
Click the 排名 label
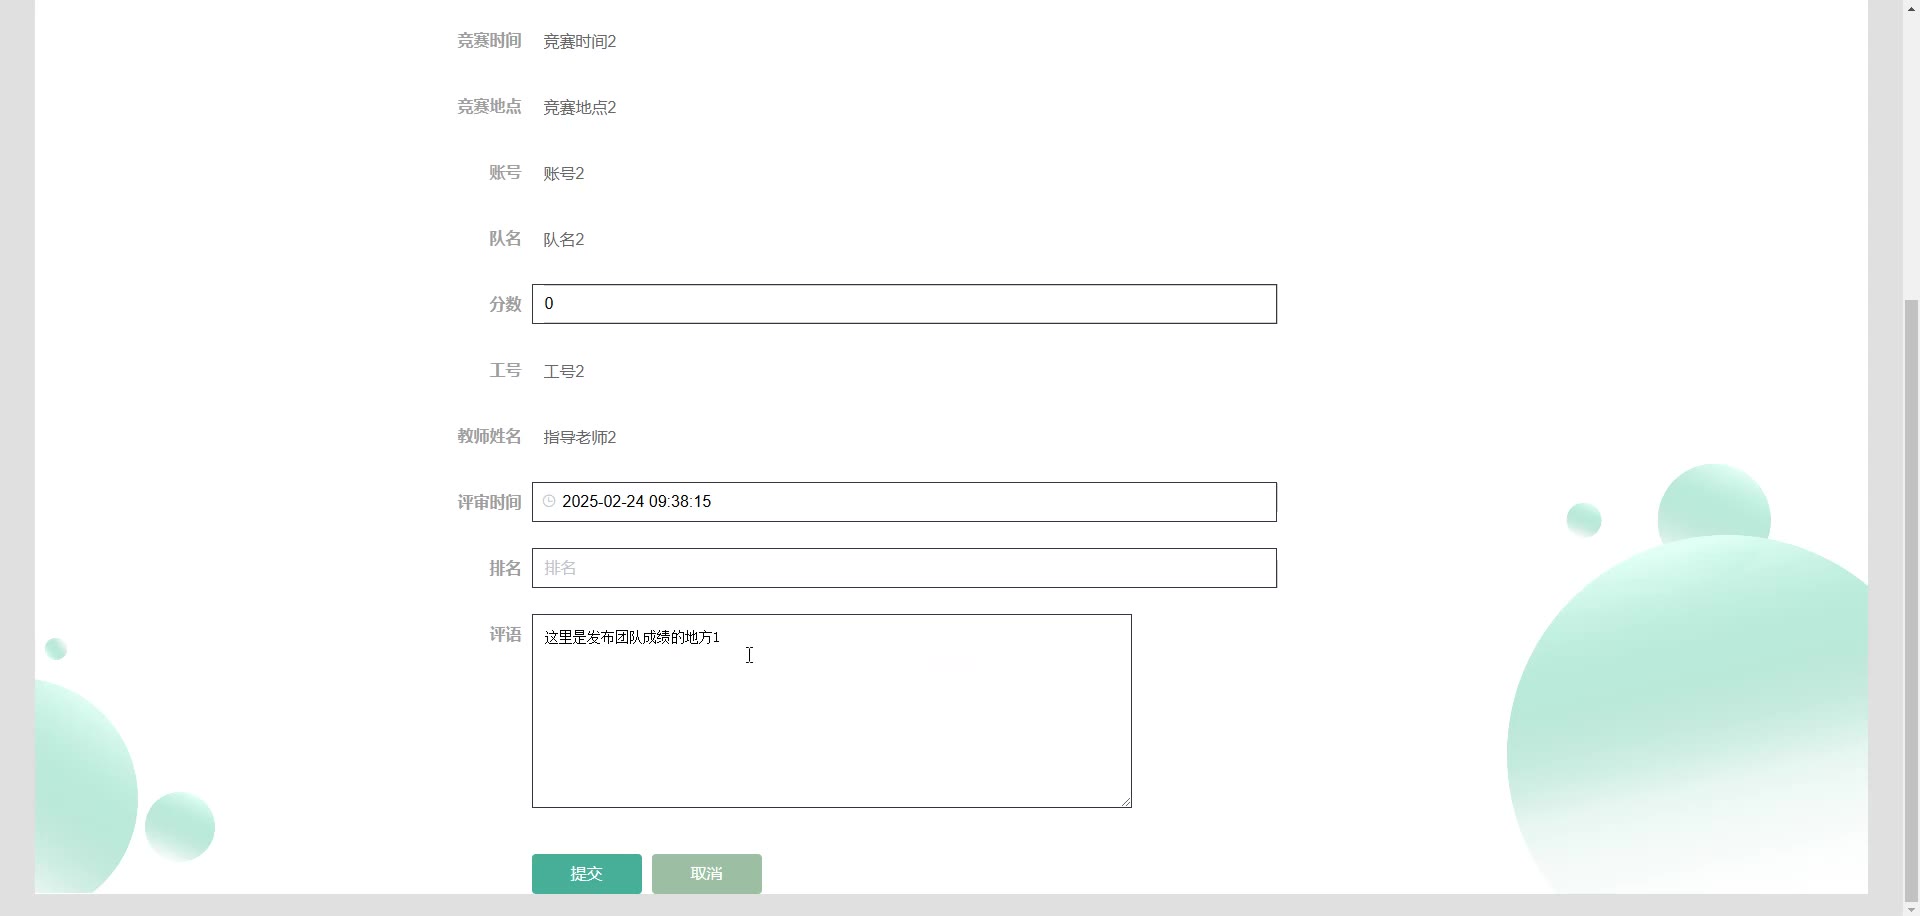tap(505, 568)
